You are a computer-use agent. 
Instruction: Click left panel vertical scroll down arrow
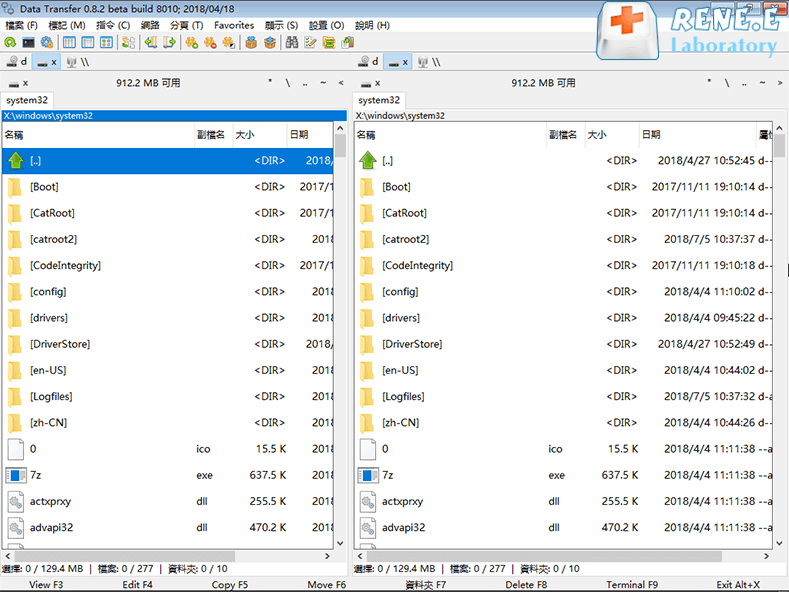tap(340, 543)
